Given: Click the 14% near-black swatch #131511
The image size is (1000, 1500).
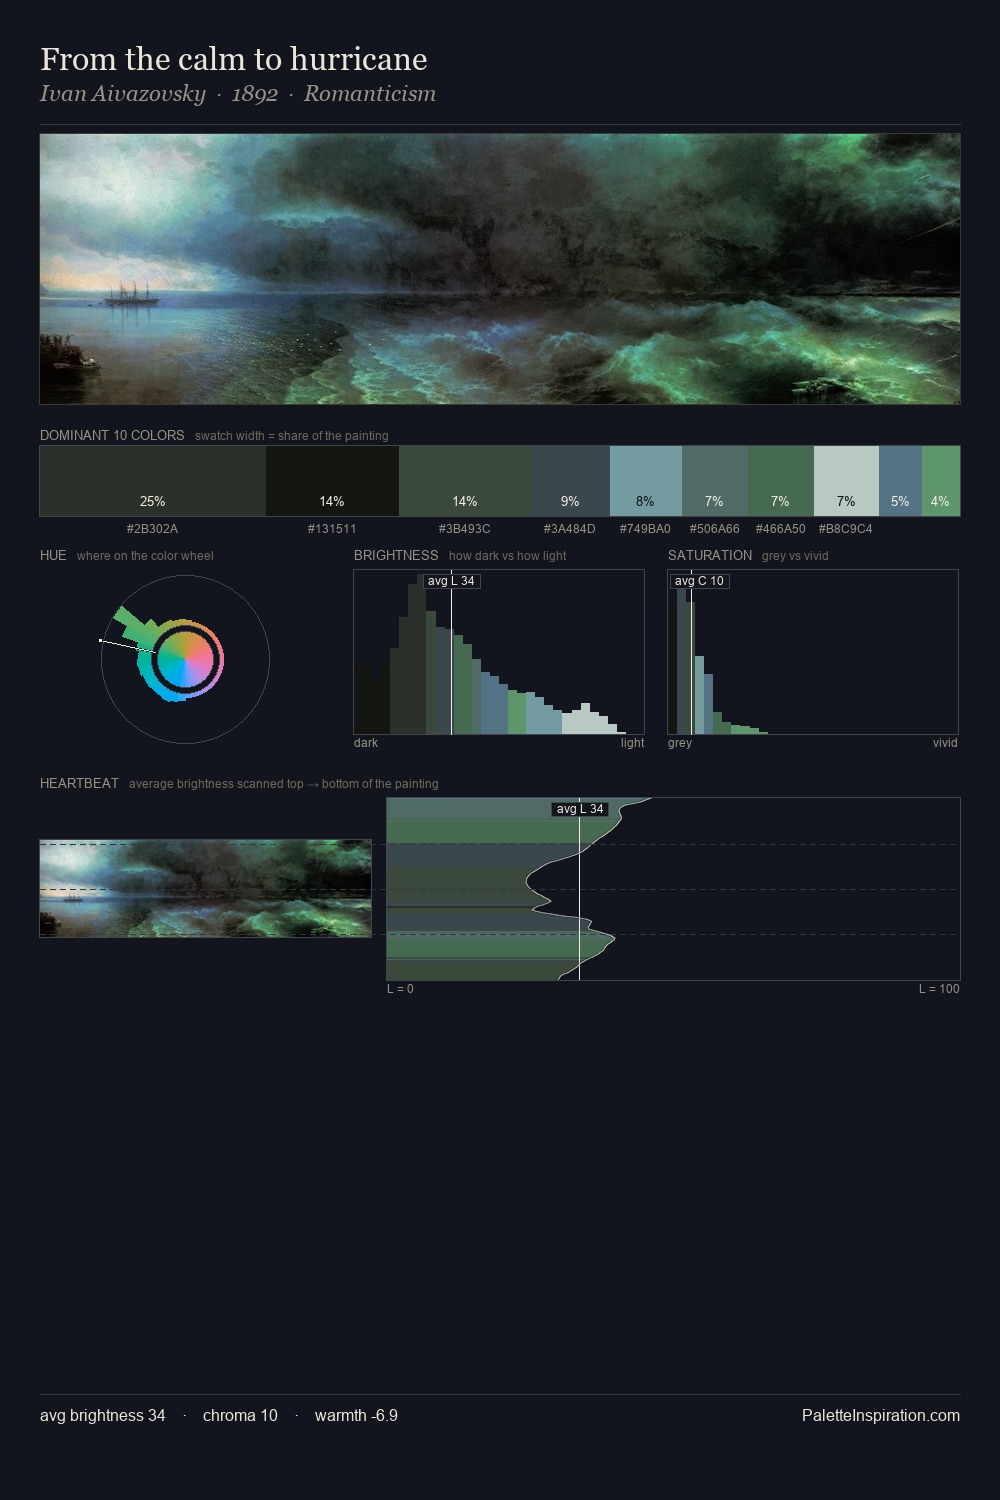Looking at the screenshot, I should click(x=332, y=481).
